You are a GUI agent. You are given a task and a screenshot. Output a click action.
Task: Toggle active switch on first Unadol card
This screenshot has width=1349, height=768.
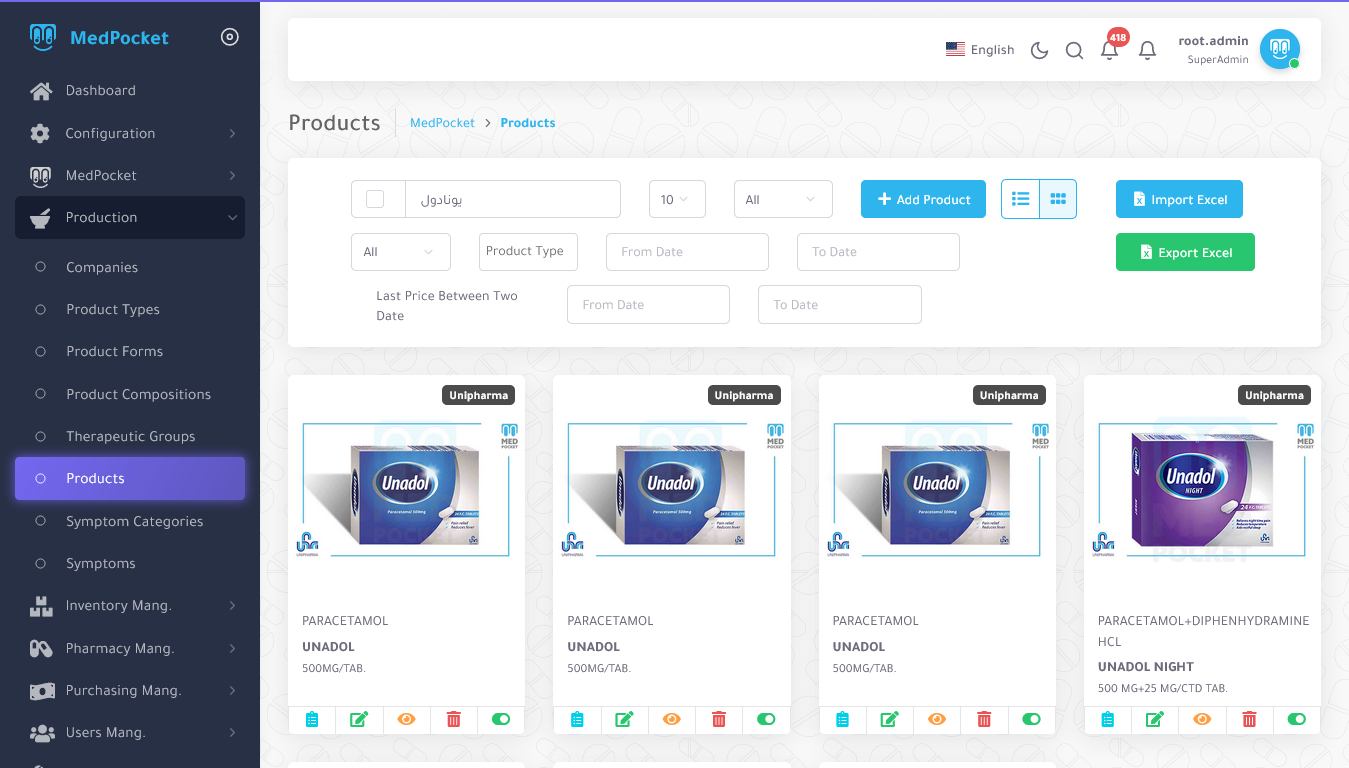pyautogui.click(x=501, y=719)
